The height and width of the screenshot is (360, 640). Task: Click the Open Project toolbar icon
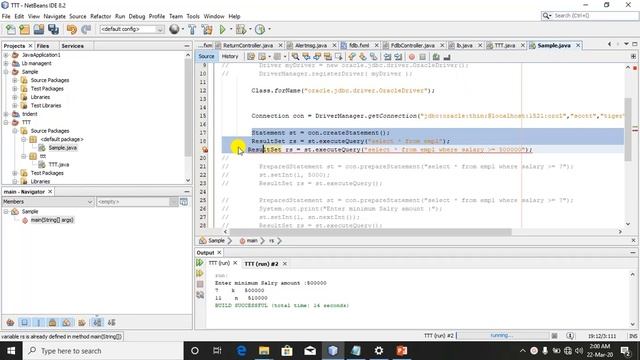click(39, 29)
